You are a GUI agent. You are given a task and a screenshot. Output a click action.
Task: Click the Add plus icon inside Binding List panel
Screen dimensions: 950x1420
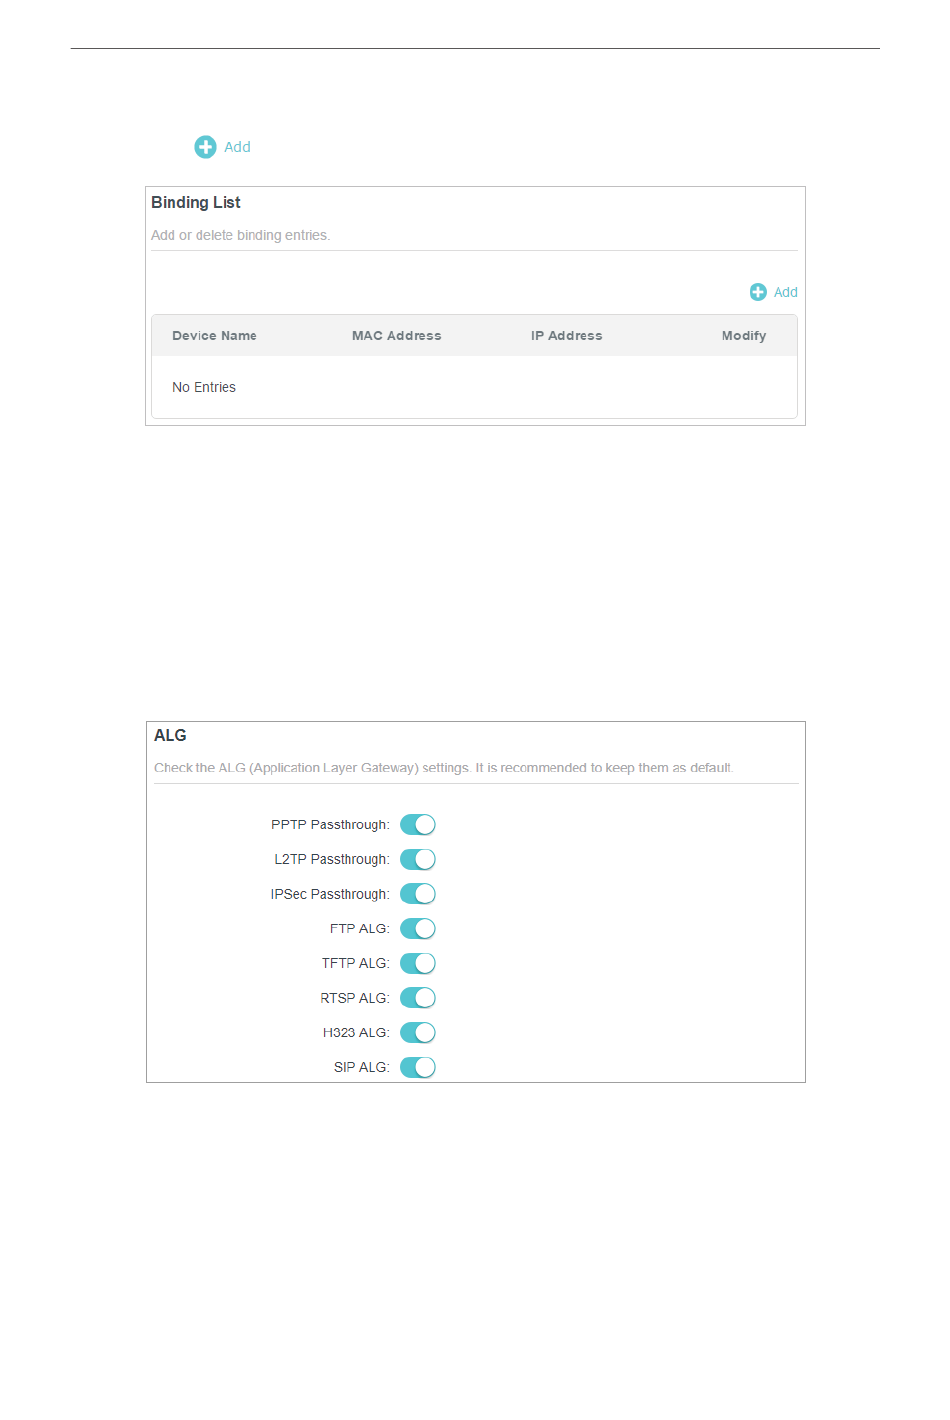click(758, 292)
